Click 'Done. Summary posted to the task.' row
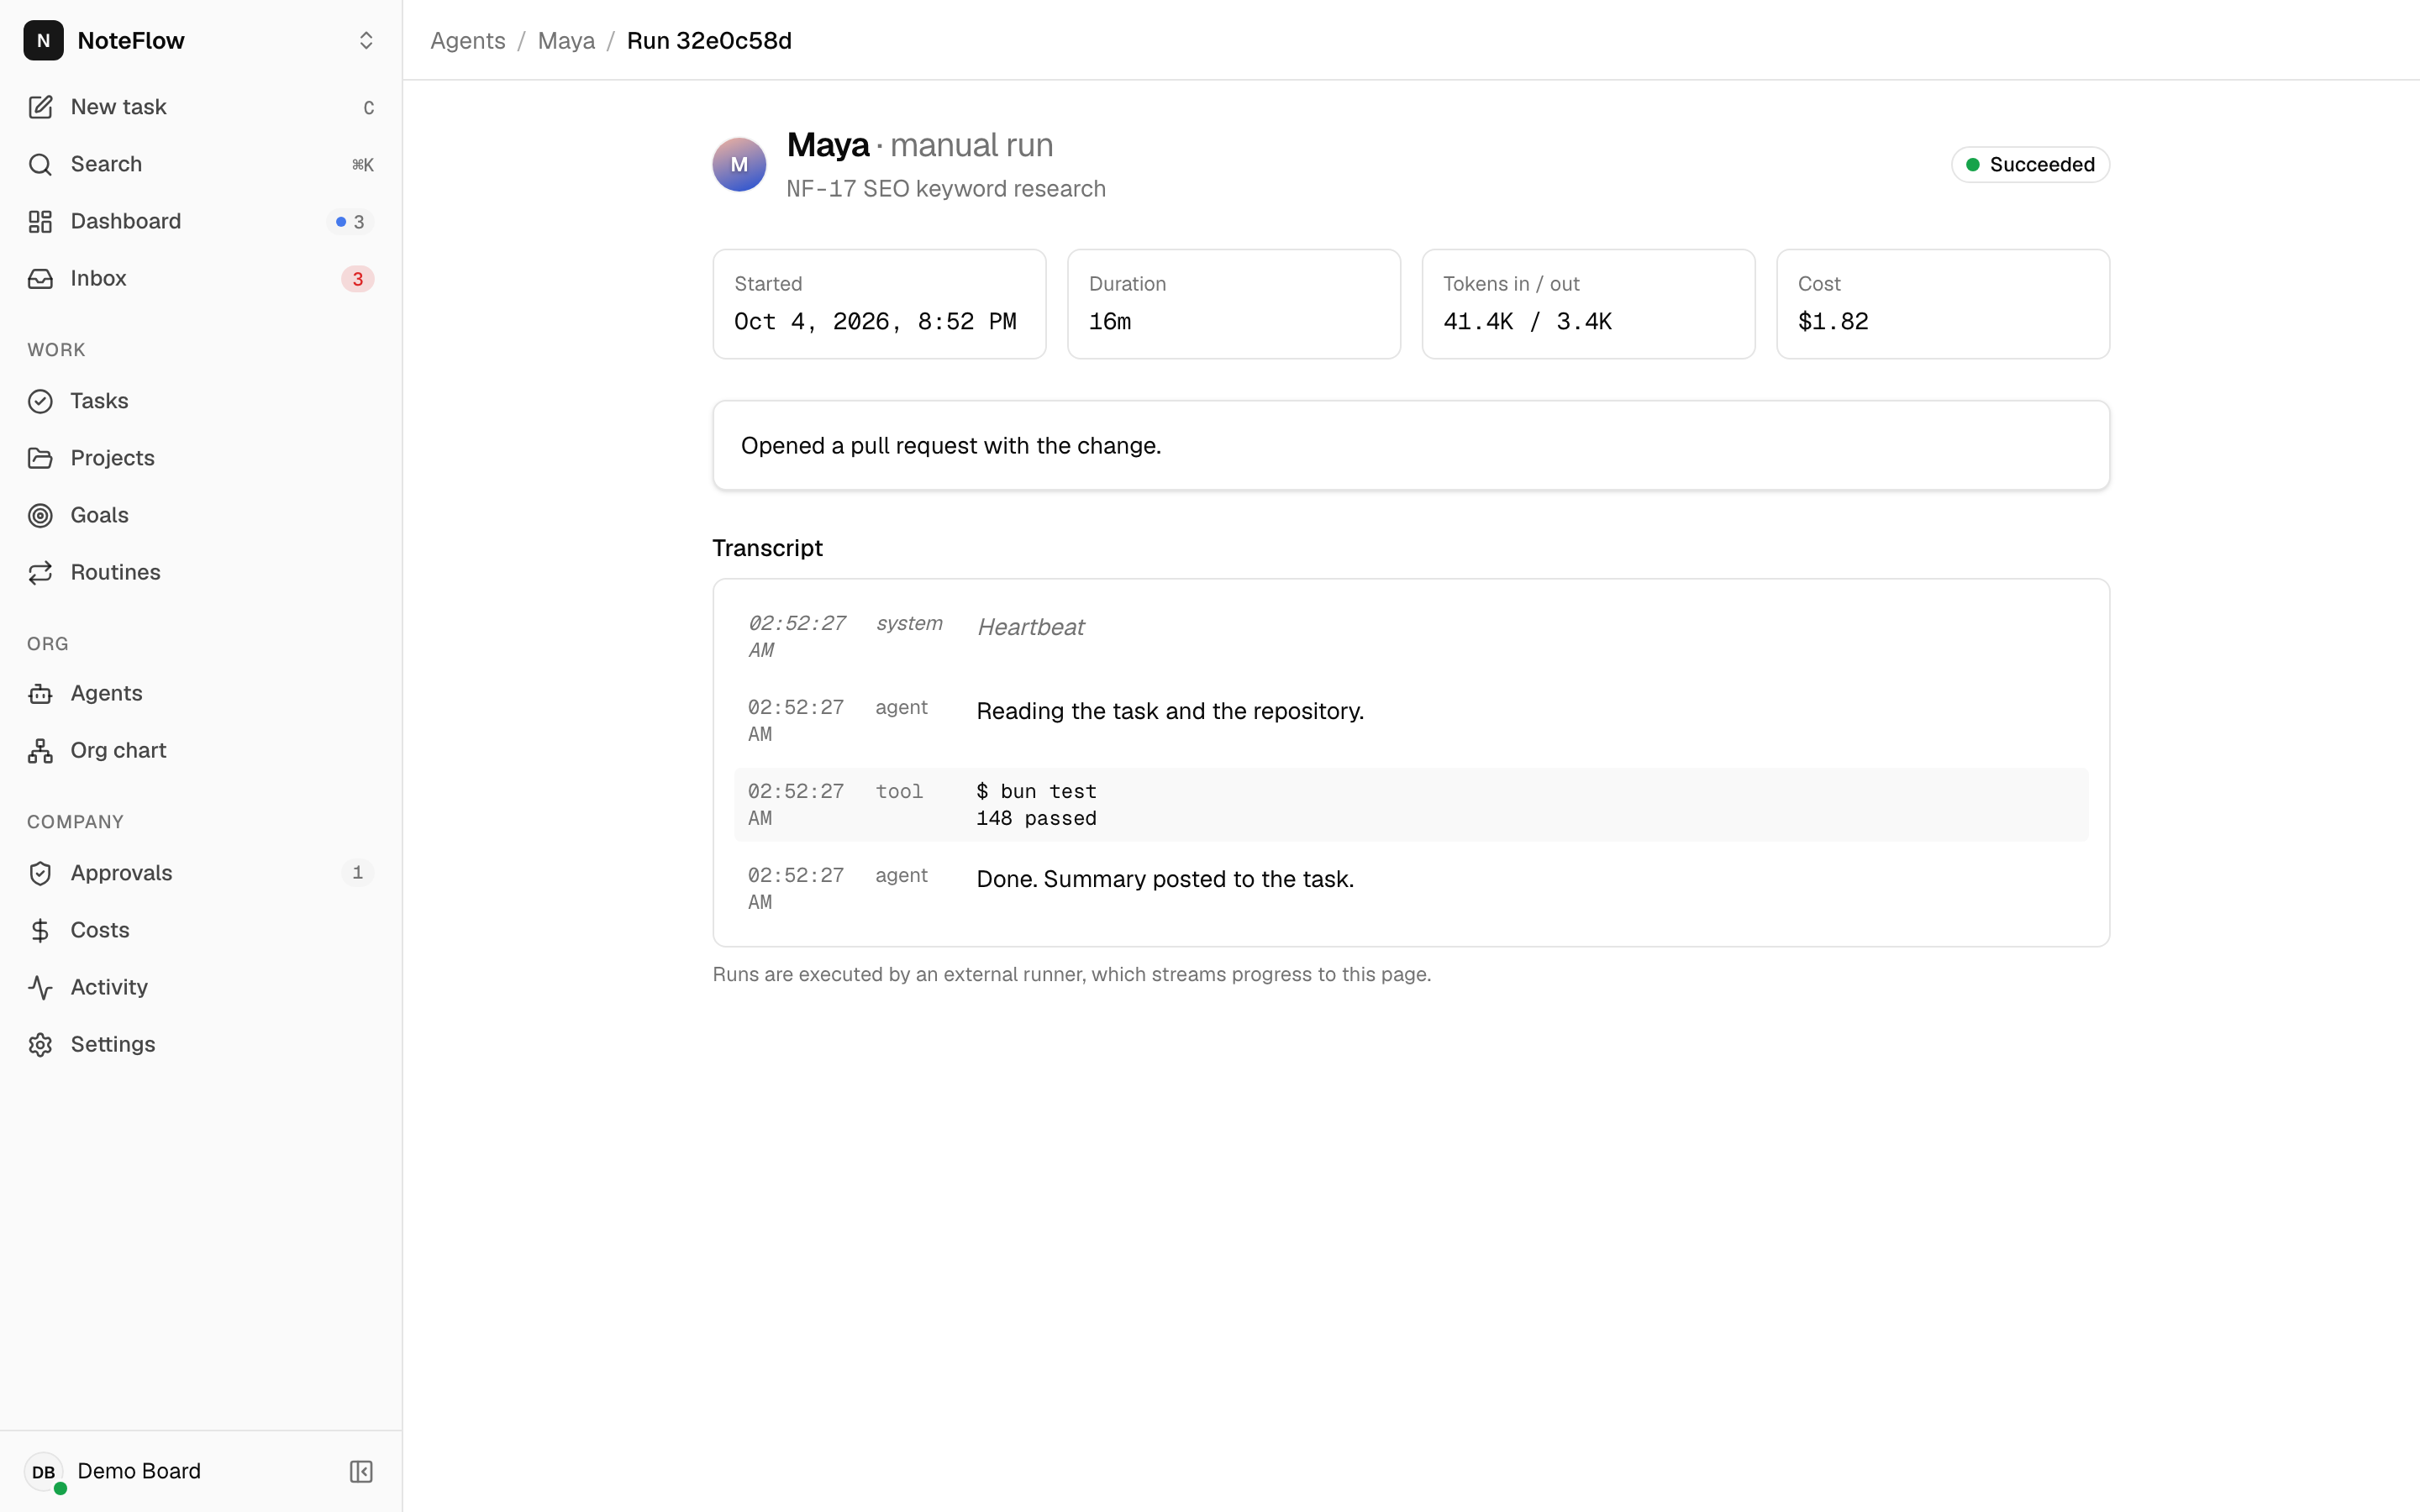The width and height of the screenshot is (2420, 1512). point(1411,888)
